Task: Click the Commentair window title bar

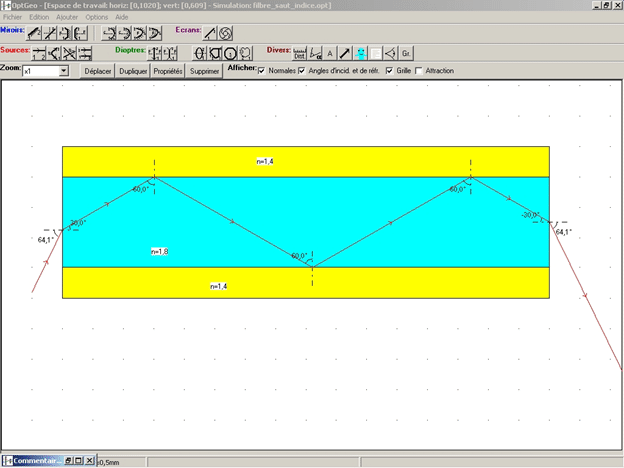Action: point(36,461)
